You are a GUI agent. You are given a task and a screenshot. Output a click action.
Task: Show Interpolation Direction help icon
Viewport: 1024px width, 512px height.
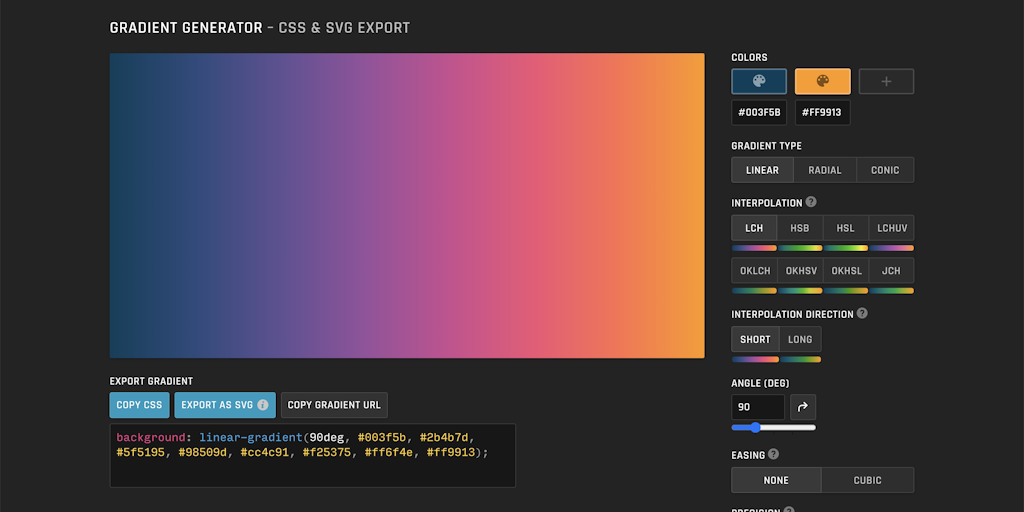[862, 313]
